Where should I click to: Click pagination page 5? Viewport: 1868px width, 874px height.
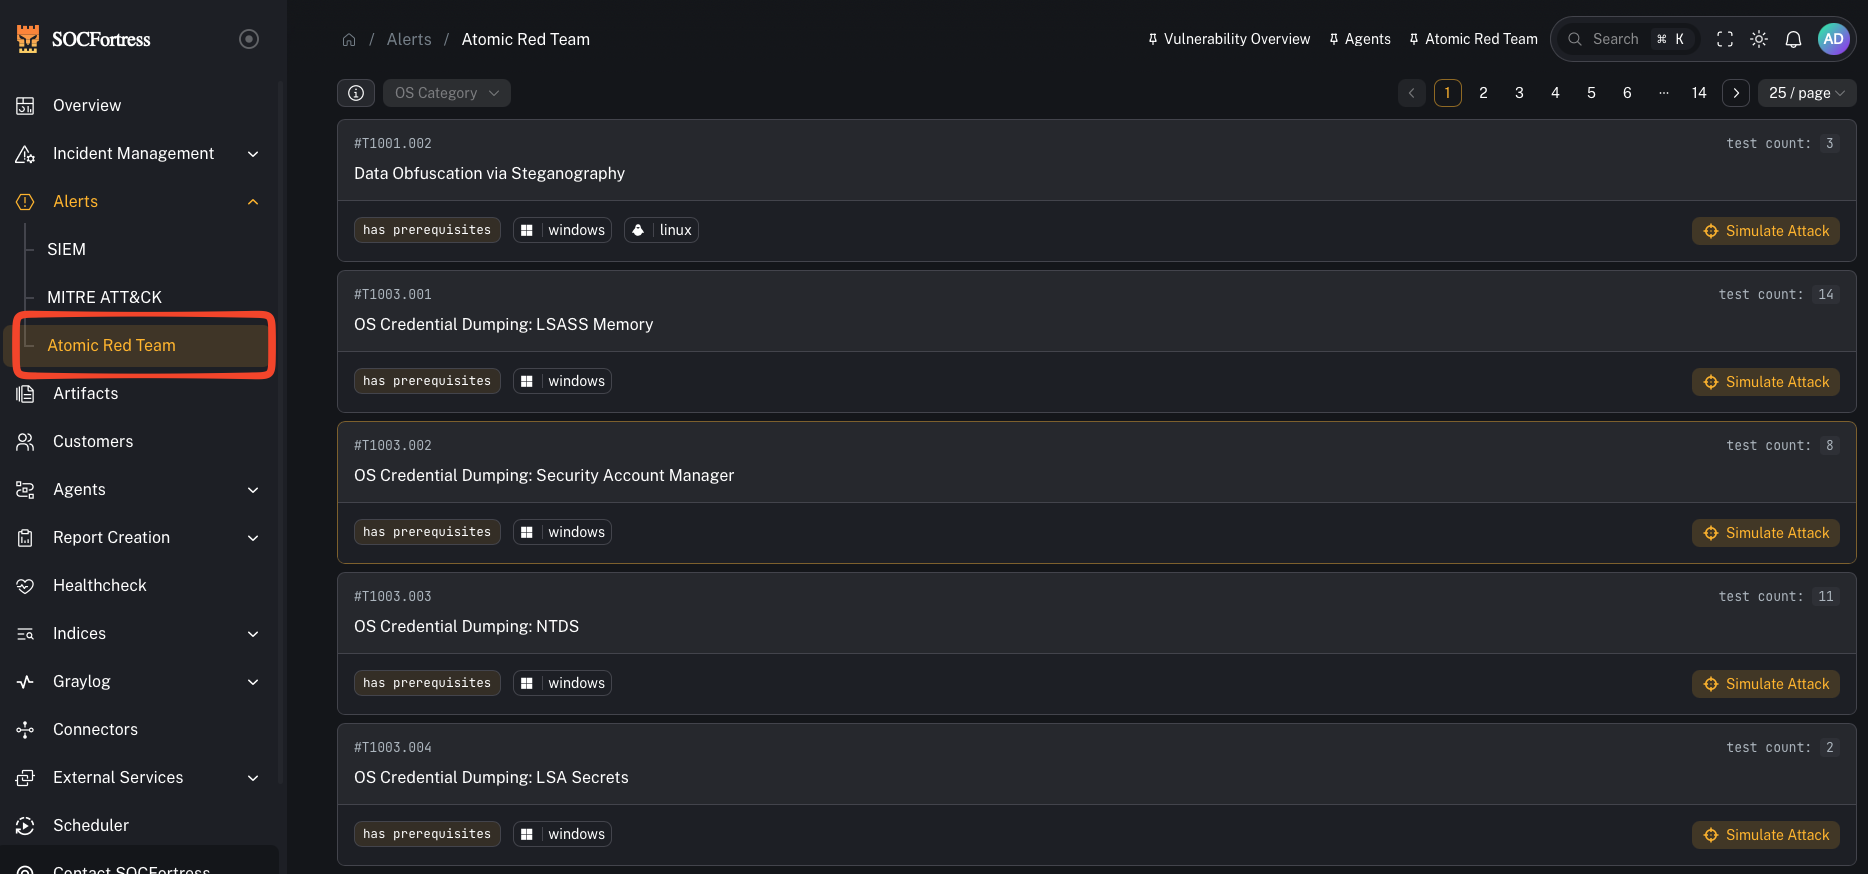click(1591, 93)
